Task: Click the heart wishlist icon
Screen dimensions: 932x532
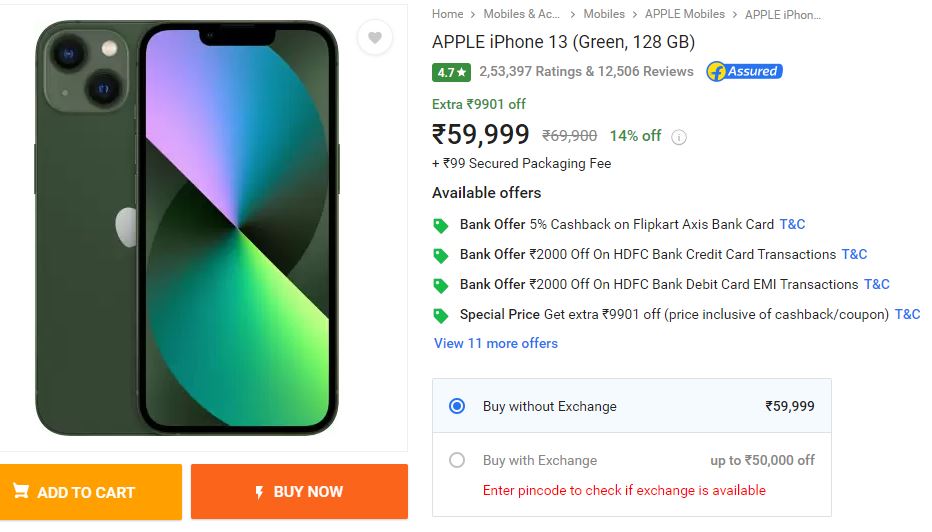Action: click(375, 38)
